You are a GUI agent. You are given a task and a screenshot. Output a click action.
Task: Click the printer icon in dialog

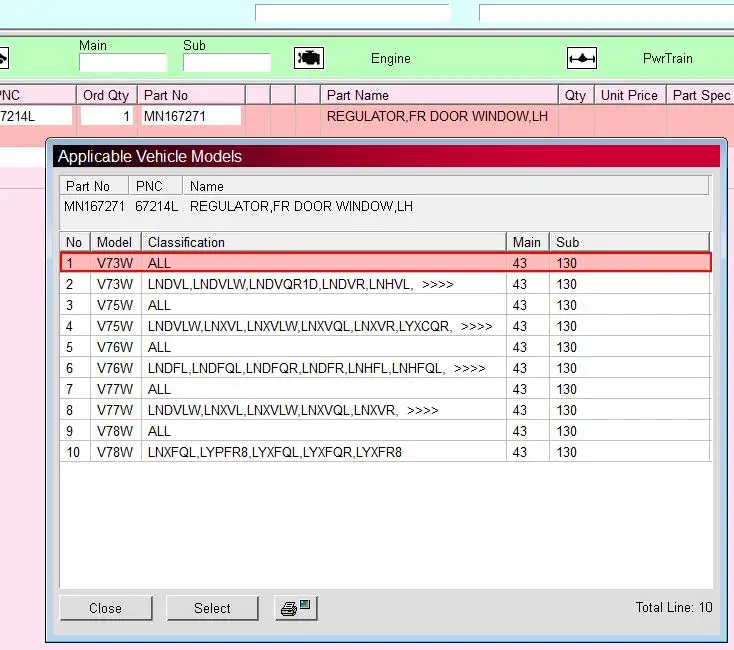(x=295, y=608)
